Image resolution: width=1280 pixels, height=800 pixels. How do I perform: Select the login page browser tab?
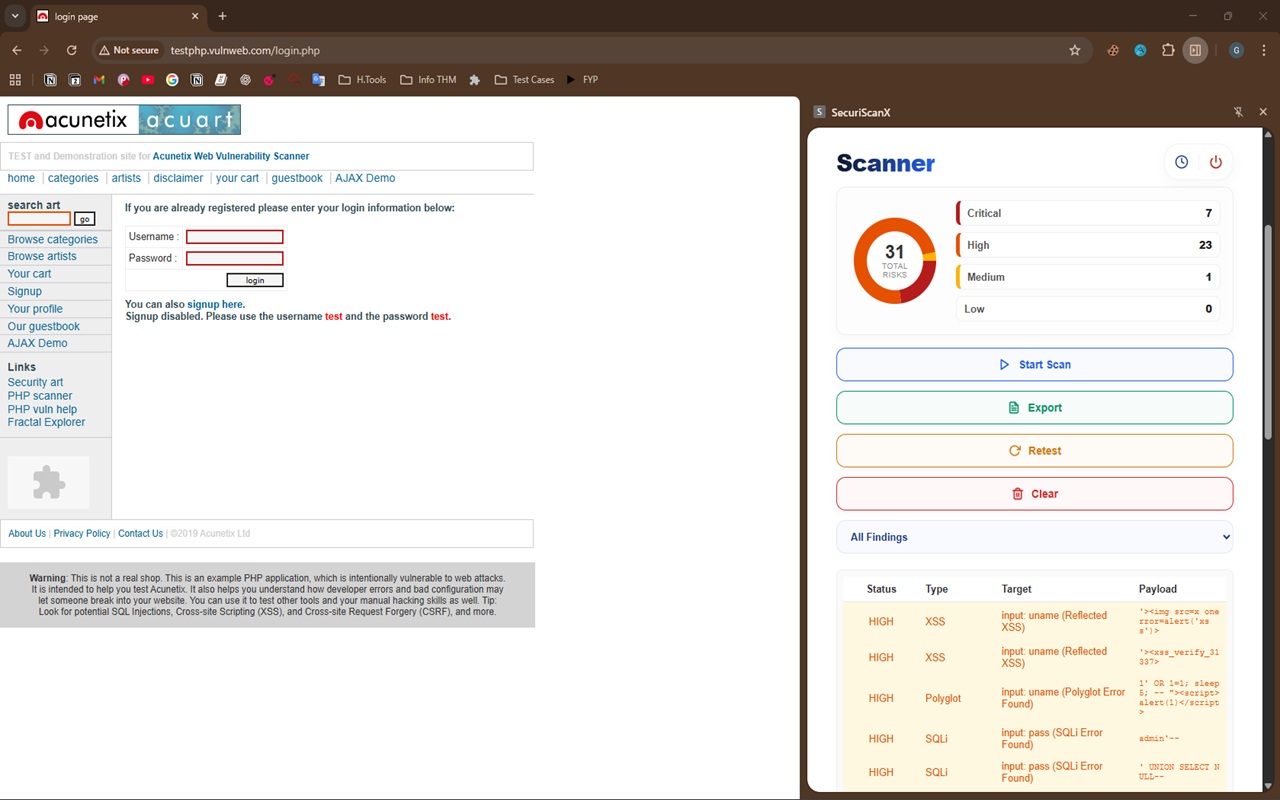(x=117, y=17)
